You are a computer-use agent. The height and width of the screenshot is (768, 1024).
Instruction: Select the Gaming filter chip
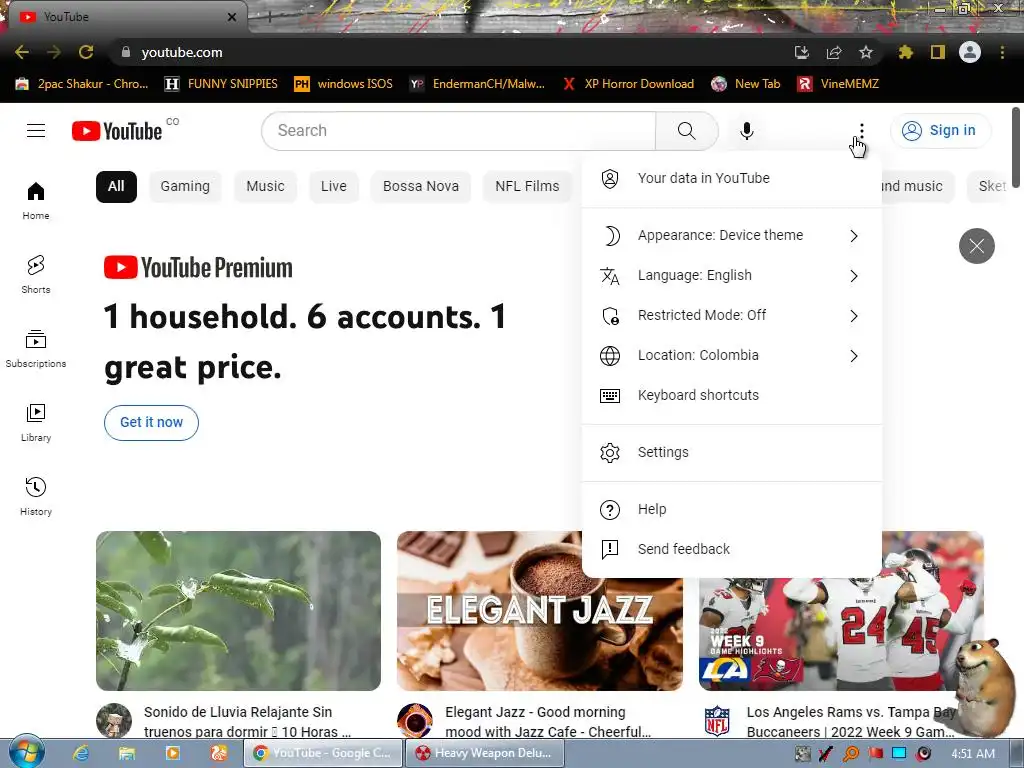[185, 186]
